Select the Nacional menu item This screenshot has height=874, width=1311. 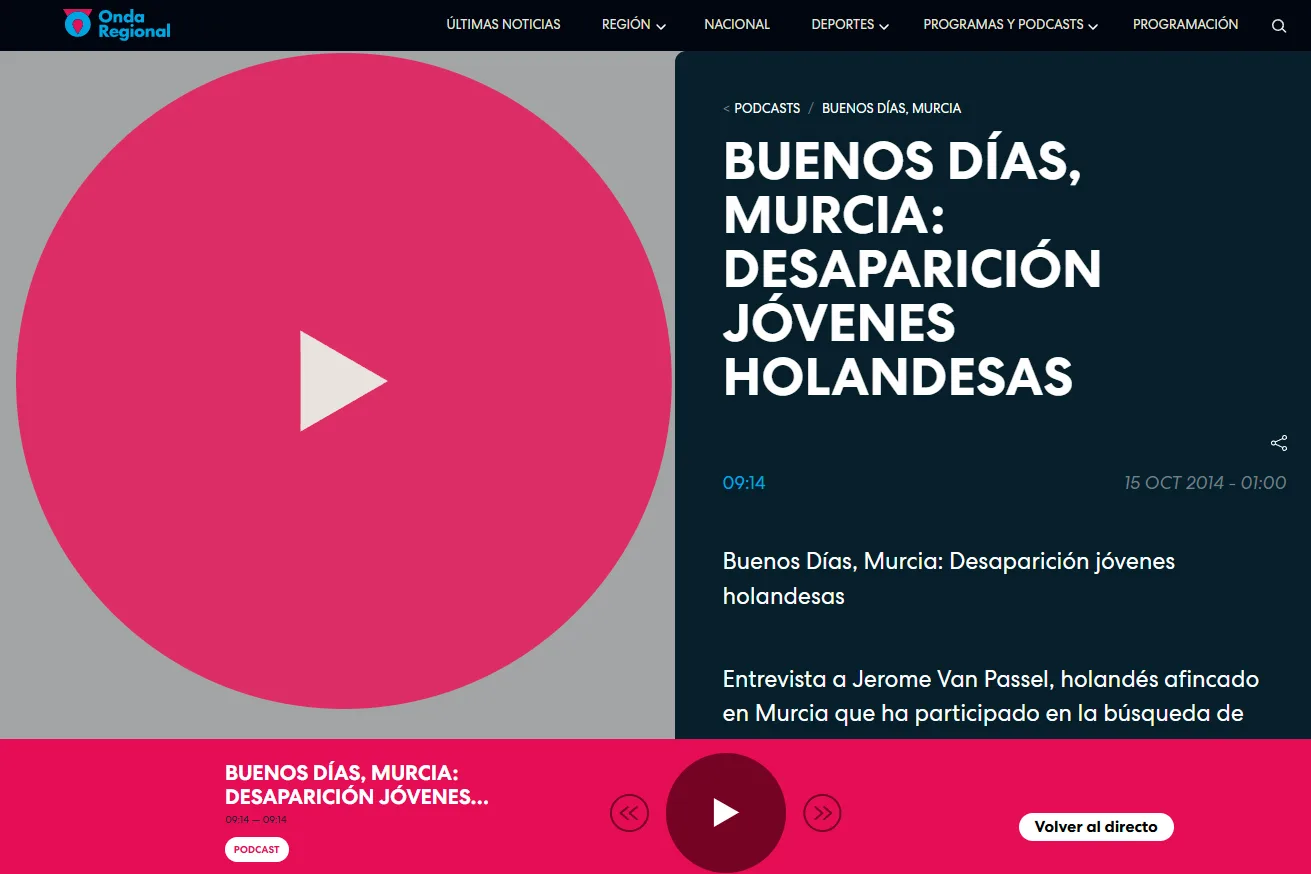tap(737, 25)
